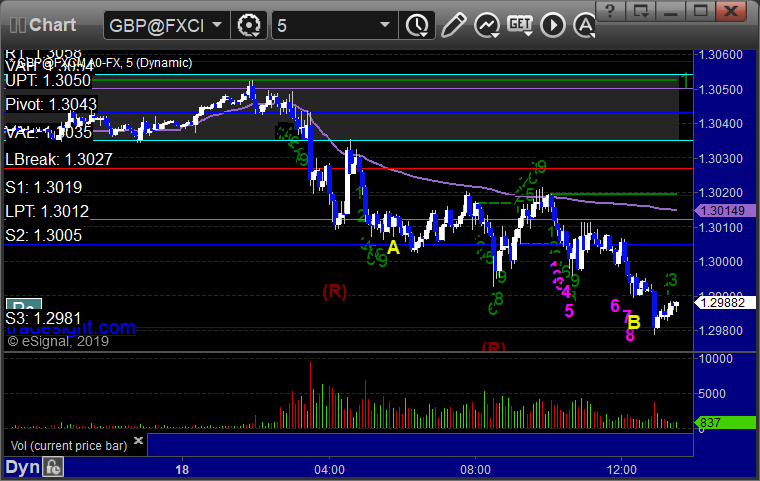Click the S2: 1.3005 support label
760x481 pixels.
pos(44,236)
